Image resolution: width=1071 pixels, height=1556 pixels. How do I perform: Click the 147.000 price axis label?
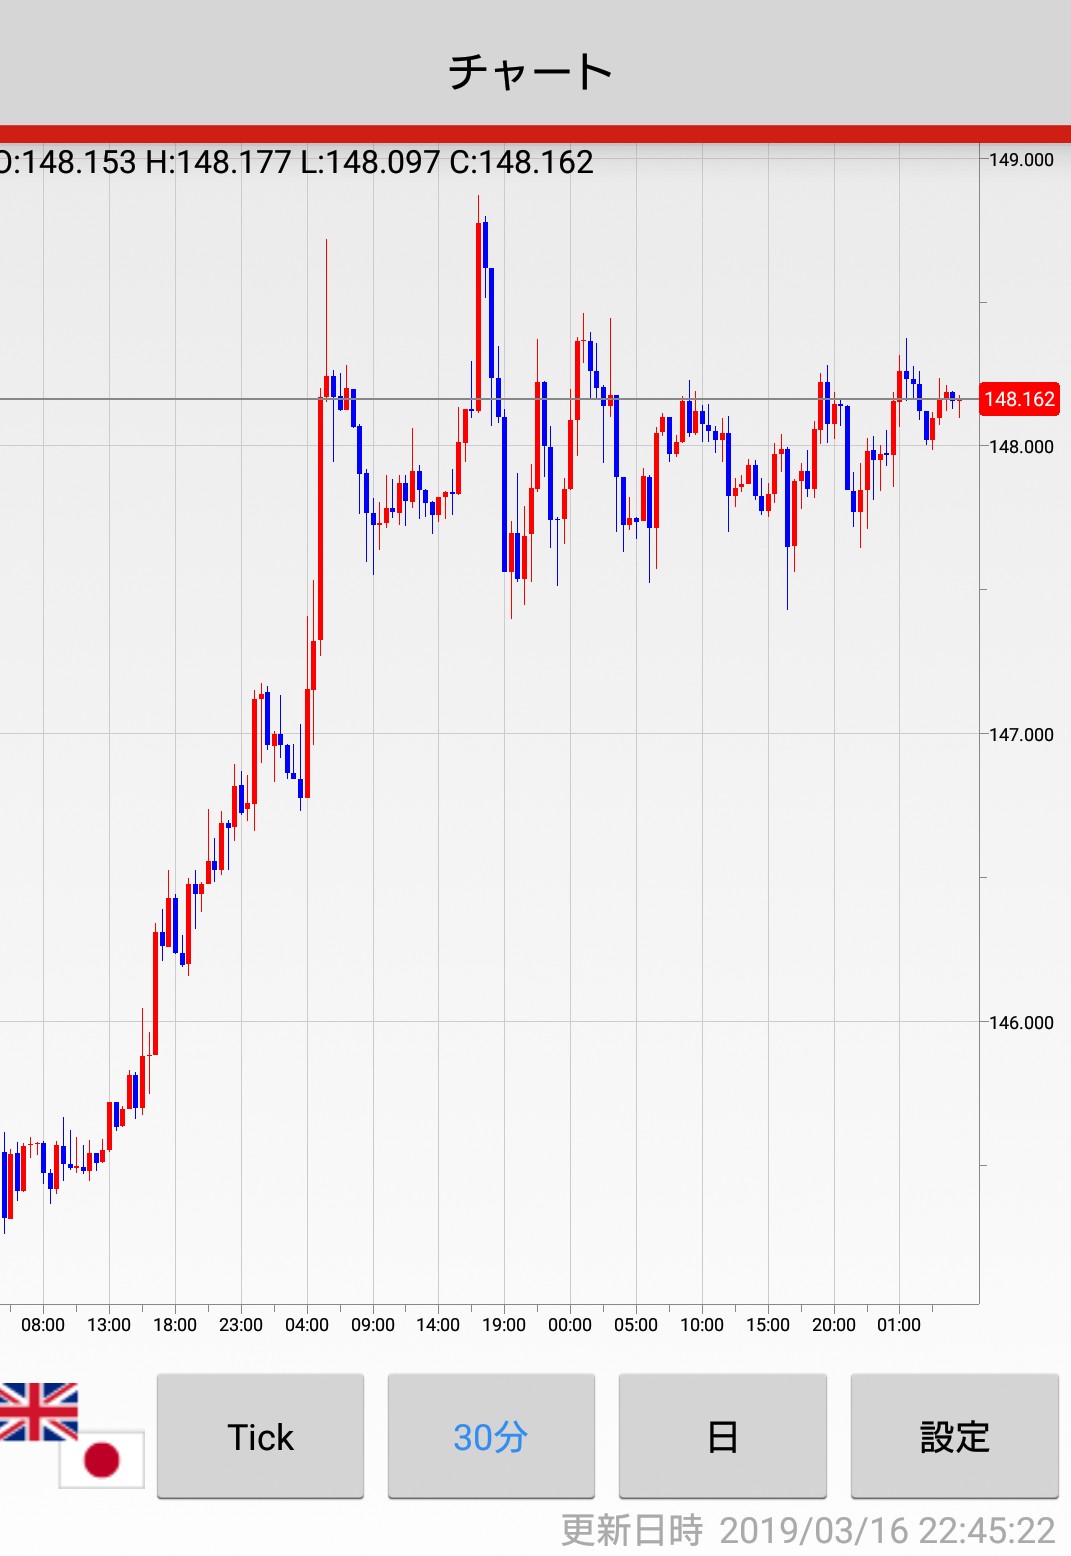1021,735
